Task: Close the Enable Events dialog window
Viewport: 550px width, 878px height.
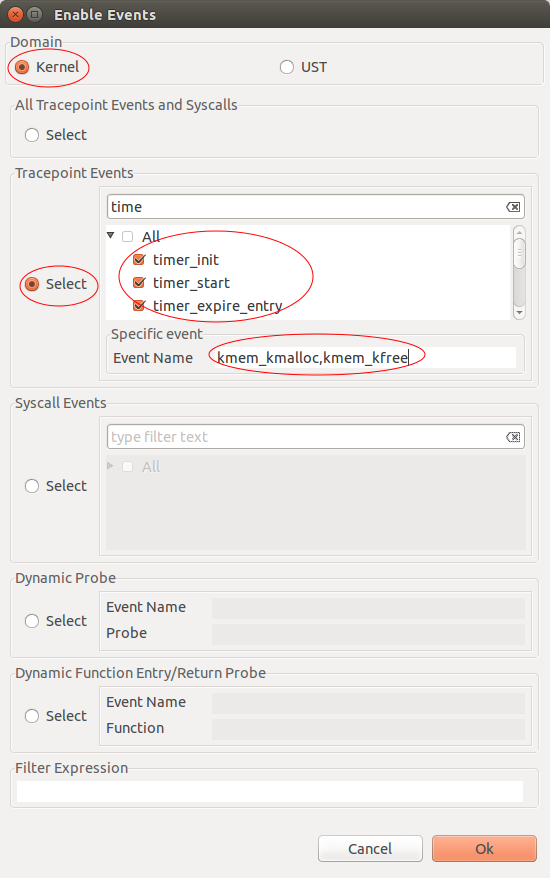Action: coord(16,15)
